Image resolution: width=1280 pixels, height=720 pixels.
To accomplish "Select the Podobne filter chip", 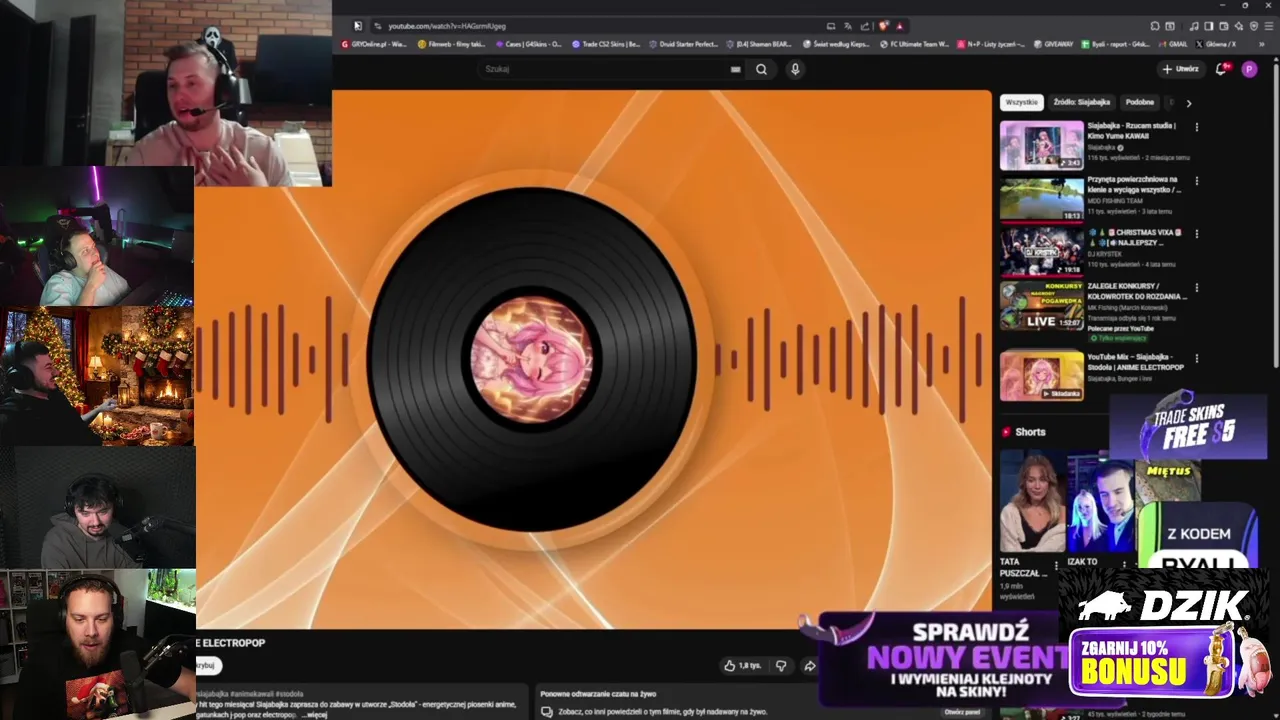I will pos(1140,102).
